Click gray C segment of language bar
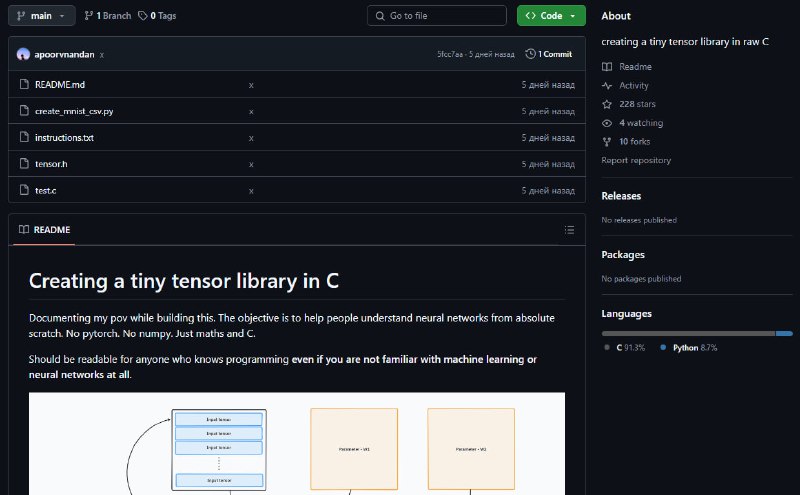Screen dimensions: 800x495 [x=688, y=334]
